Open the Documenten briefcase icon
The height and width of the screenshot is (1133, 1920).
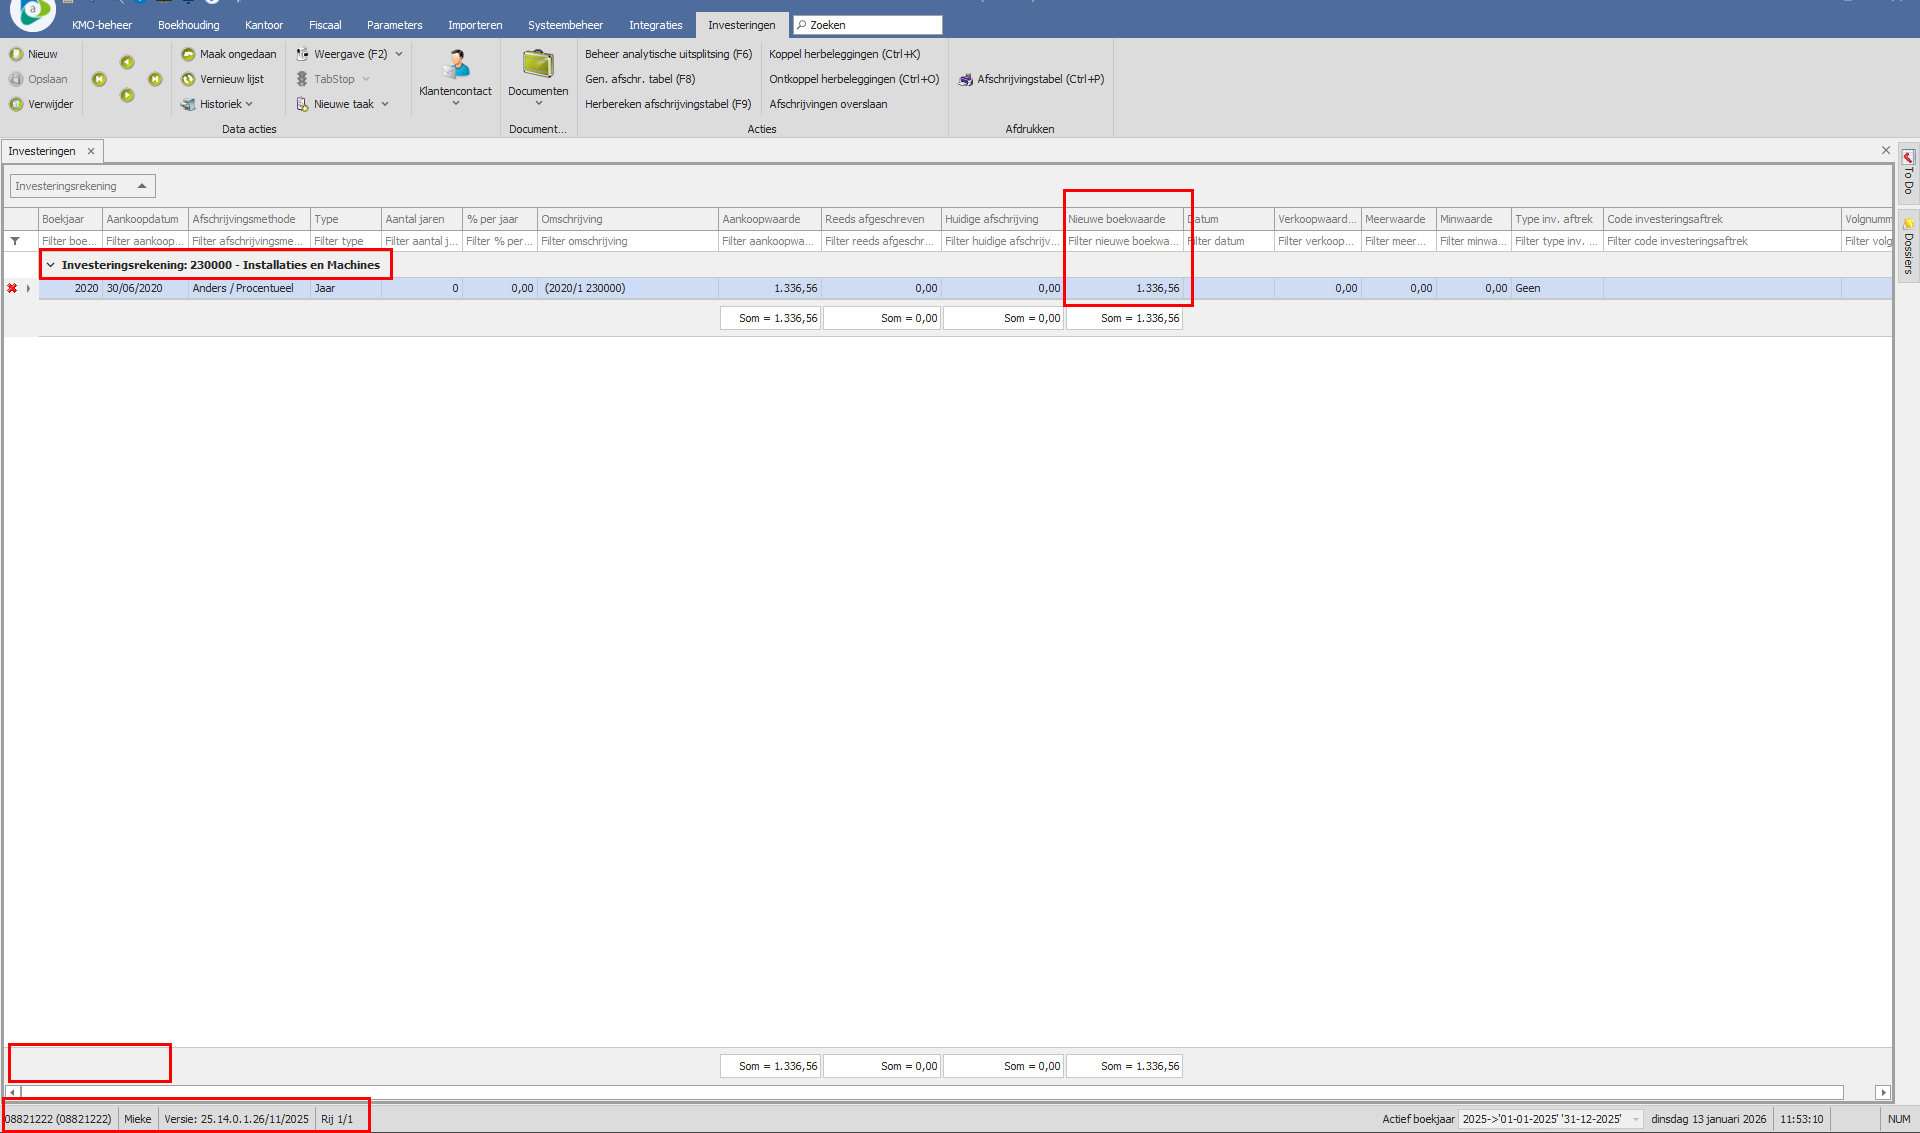tap(538, 66)
